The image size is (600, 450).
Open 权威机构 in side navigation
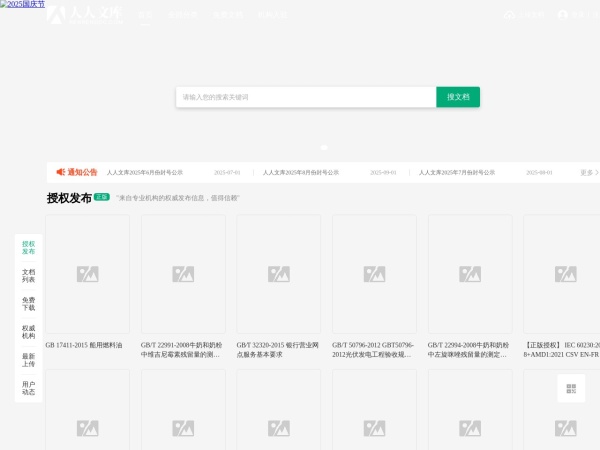[28, 332]
